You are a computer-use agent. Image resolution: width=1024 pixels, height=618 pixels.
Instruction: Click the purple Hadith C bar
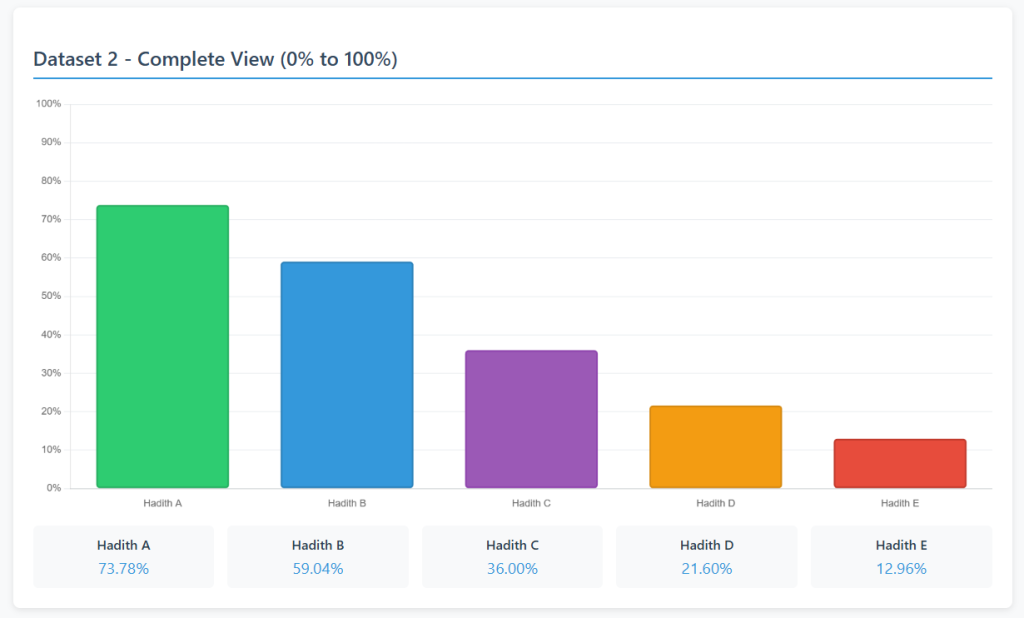[x=531, y=419]
